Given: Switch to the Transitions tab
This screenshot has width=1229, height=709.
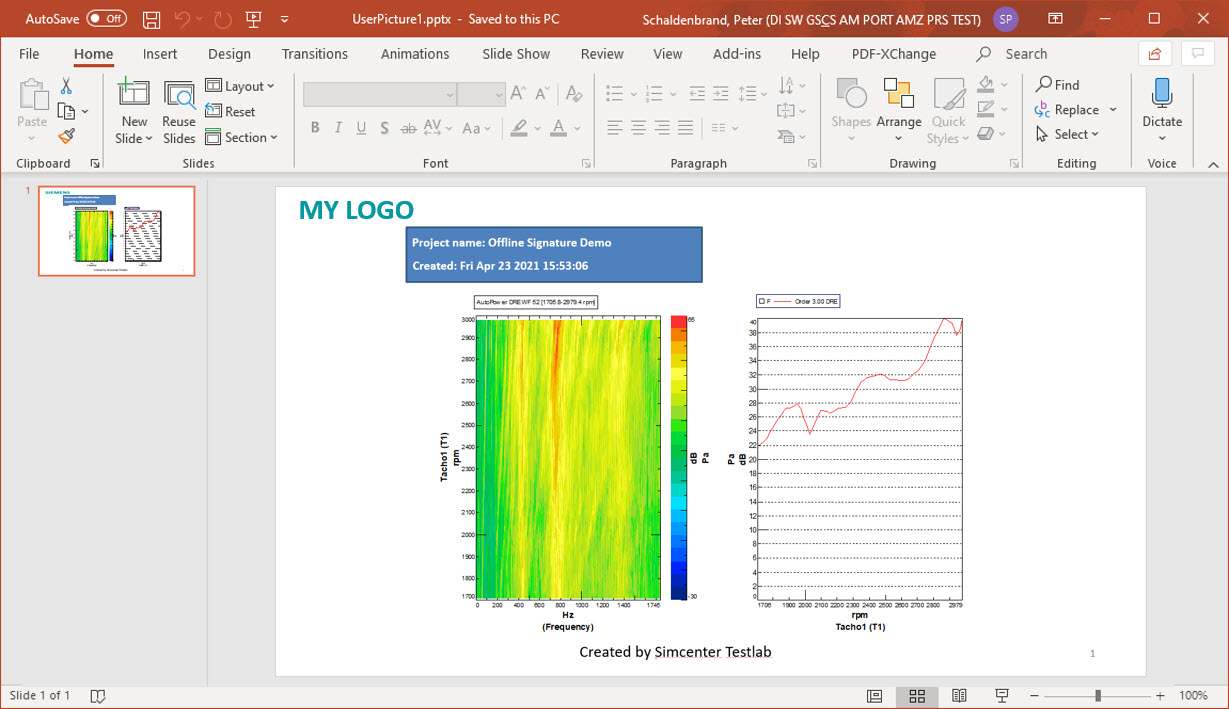Looking at the screenshot, I should 315,54.
